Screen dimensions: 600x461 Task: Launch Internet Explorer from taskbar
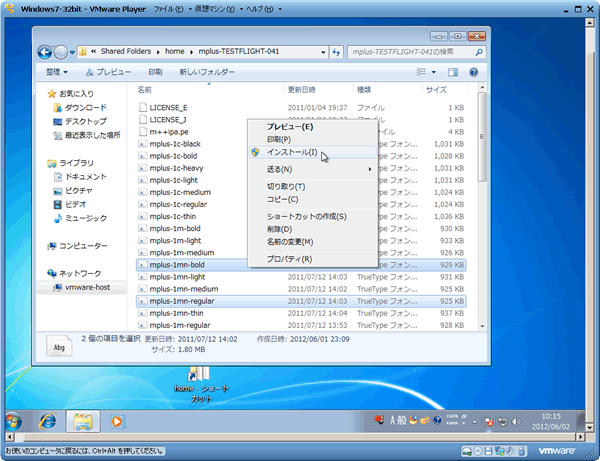coord(48,421)
